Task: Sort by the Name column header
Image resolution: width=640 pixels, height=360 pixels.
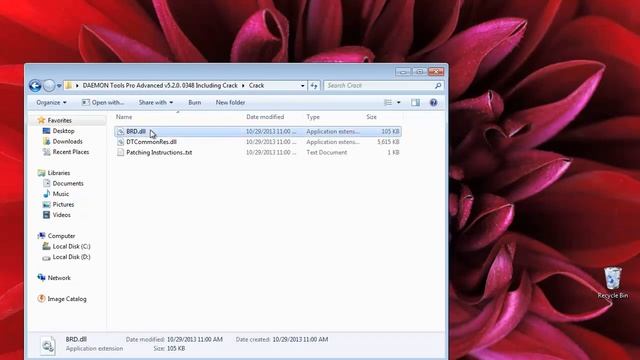Action: point(124,117)
